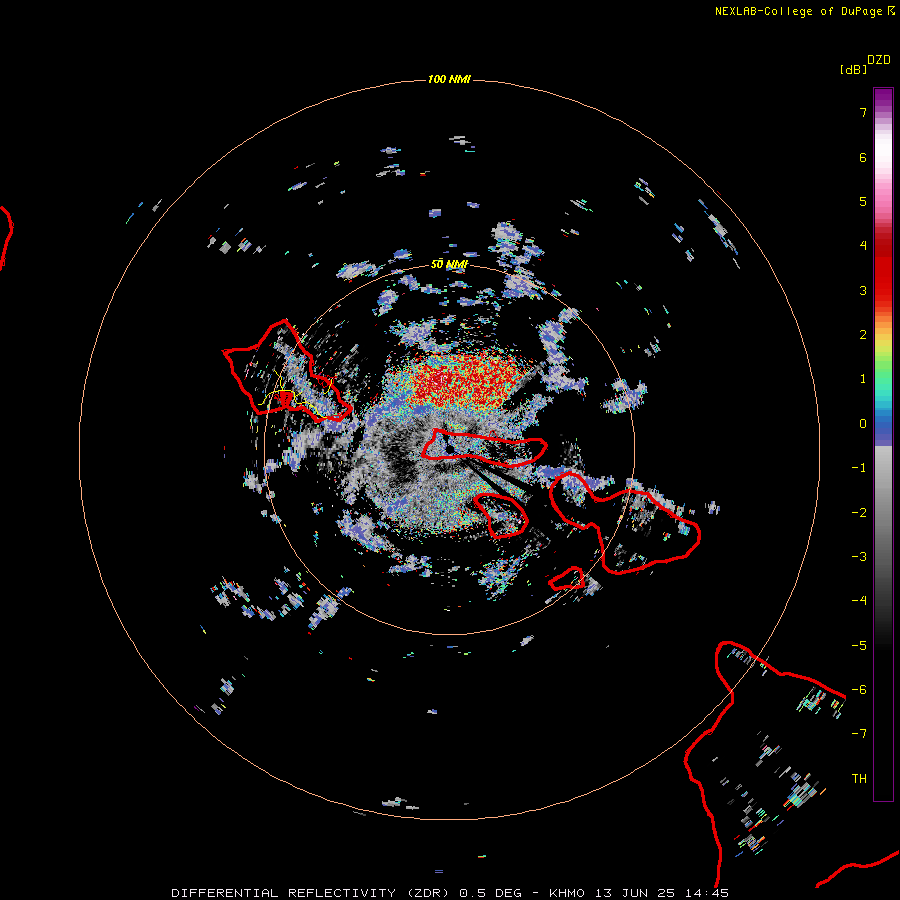
Task: Click the 3 value on the color scale
Action: point(863,290)
